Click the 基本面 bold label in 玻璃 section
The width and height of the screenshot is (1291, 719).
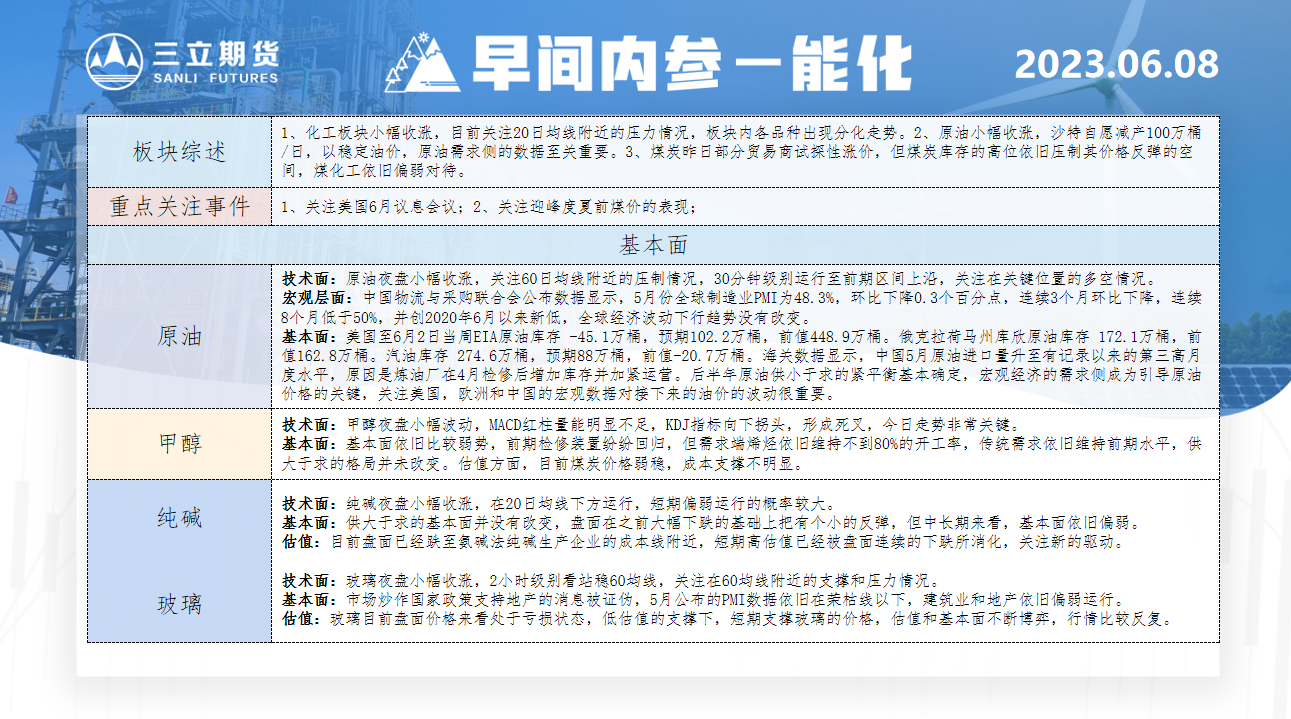click(x=307, y=601)
